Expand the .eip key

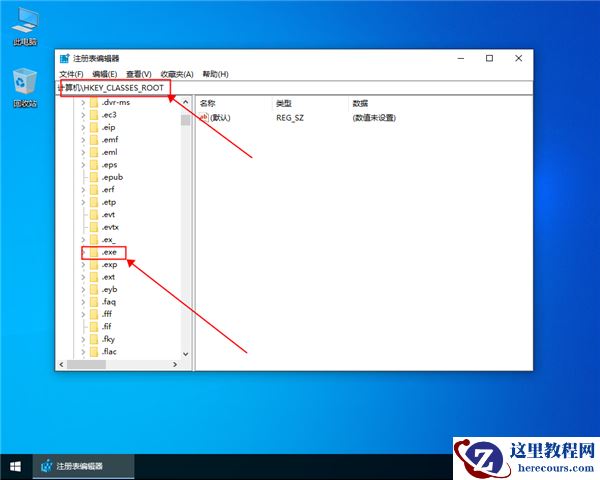pos(83,127)
